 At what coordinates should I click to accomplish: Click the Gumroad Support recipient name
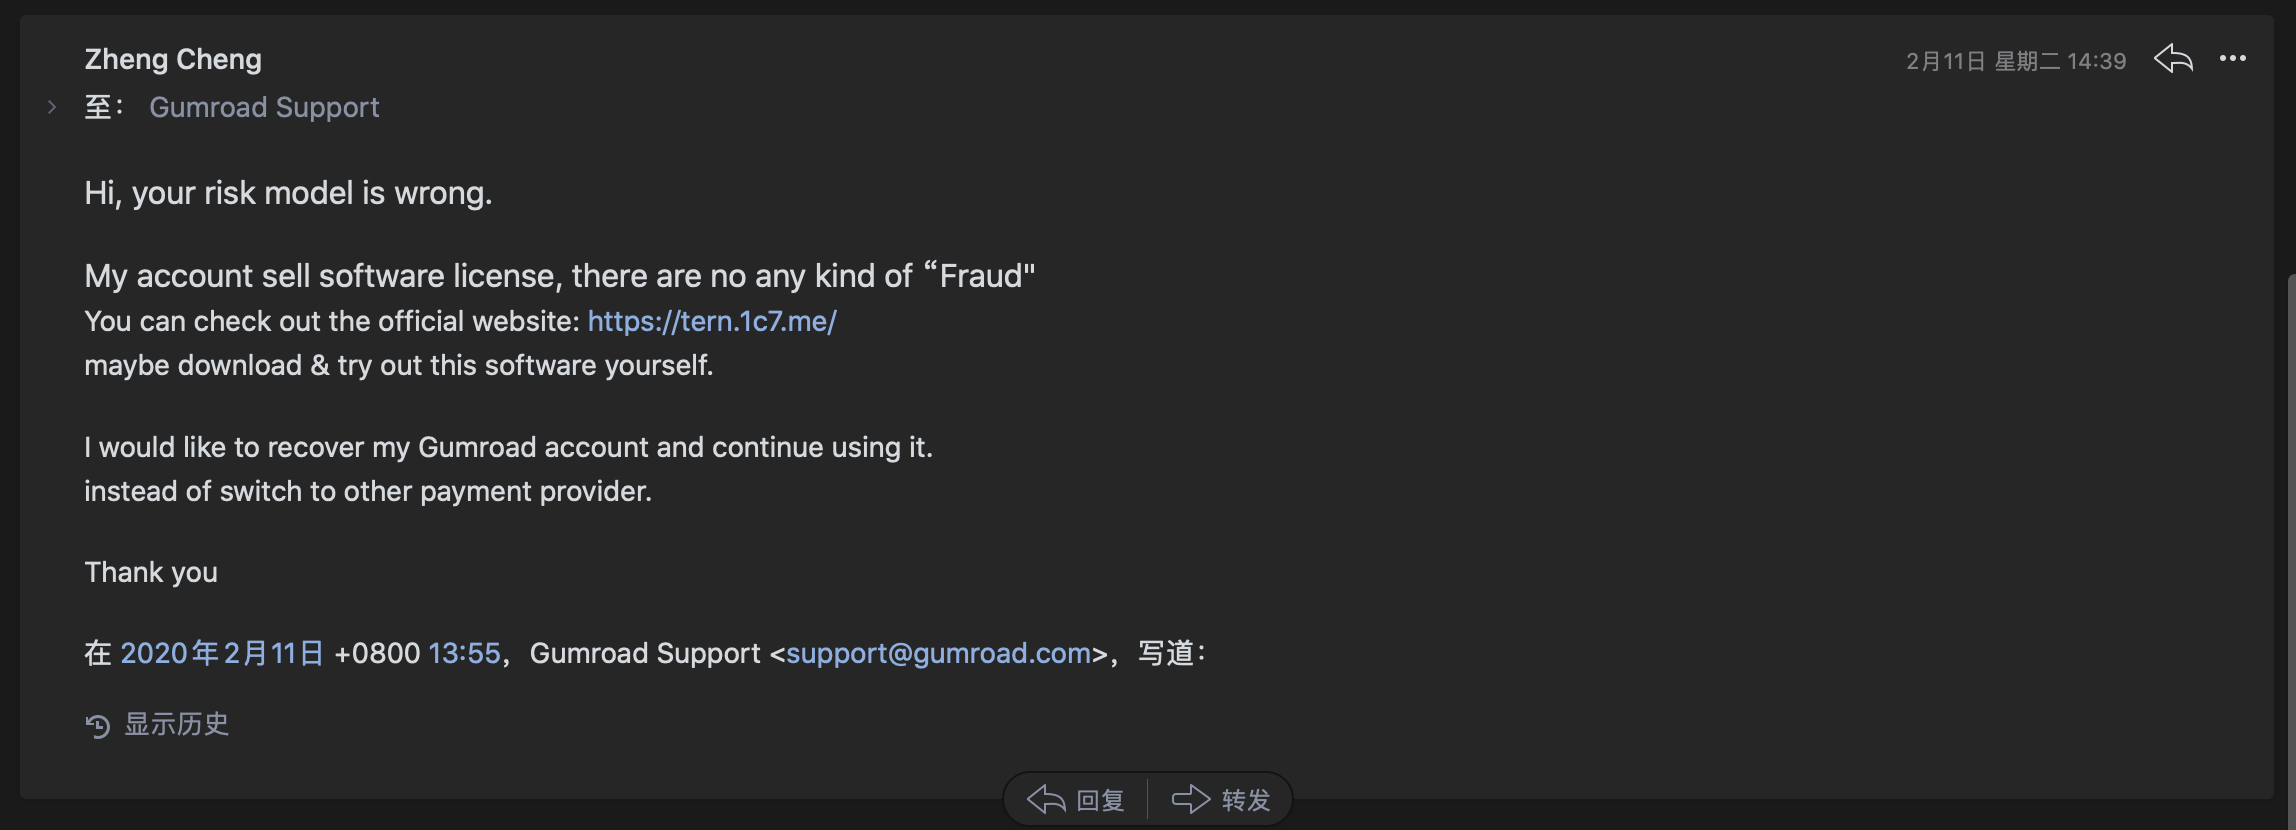pos(264,107)
